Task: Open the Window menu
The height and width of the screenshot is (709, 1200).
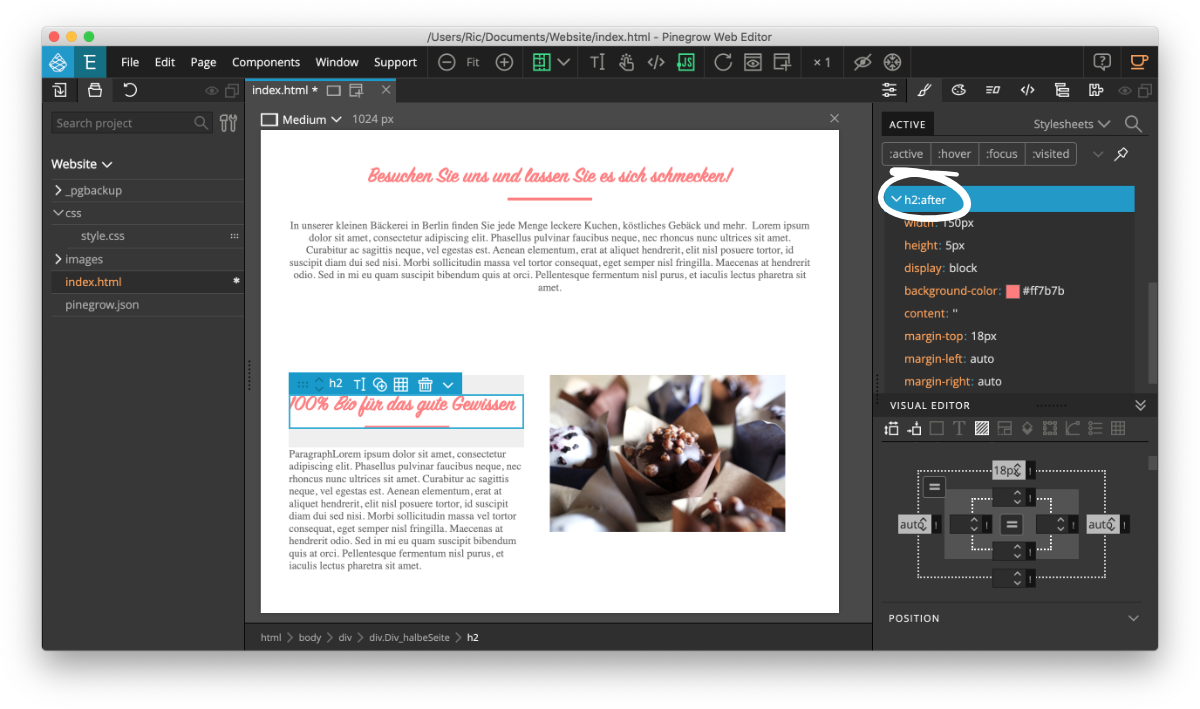Action: [x=337, y=62]
